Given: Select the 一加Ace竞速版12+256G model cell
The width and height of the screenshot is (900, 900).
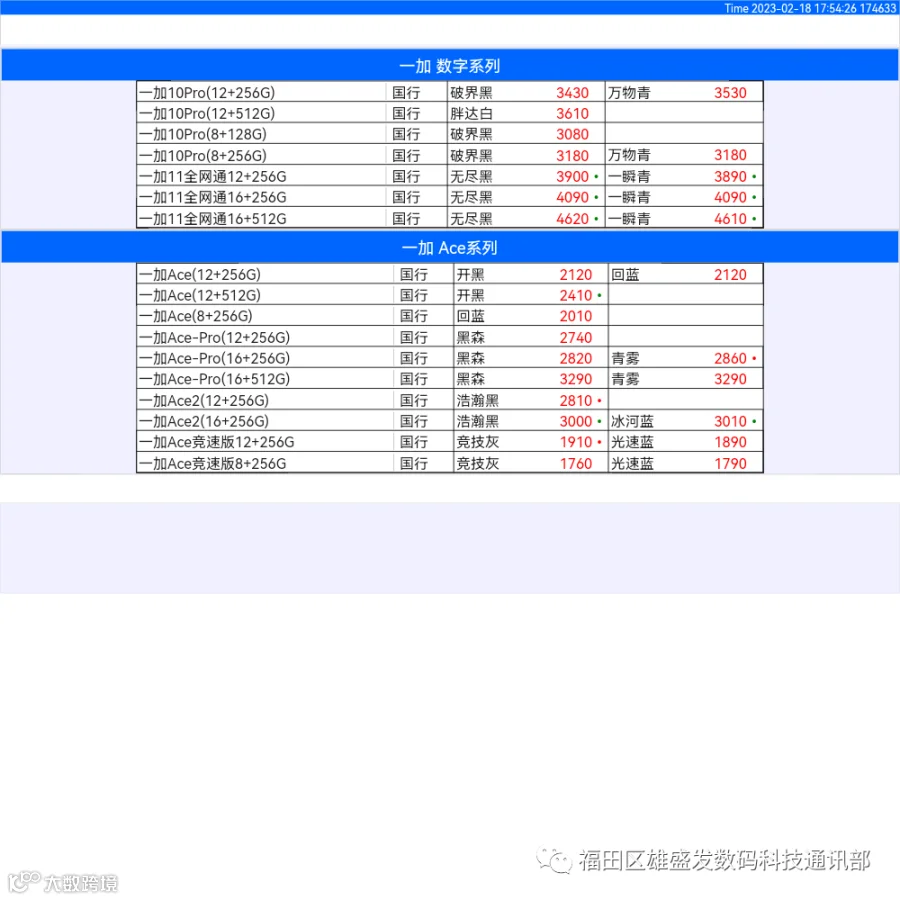Looking at the screenshot, I should [265, 442].
